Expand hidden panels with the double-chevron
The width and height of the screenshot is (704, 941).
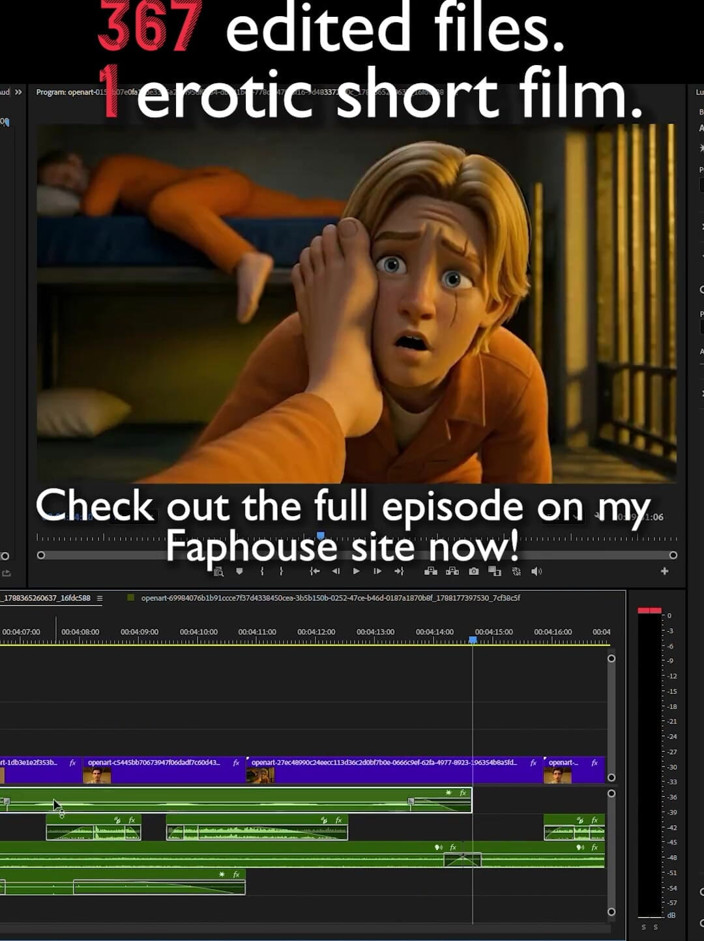[x=18, y=92]
